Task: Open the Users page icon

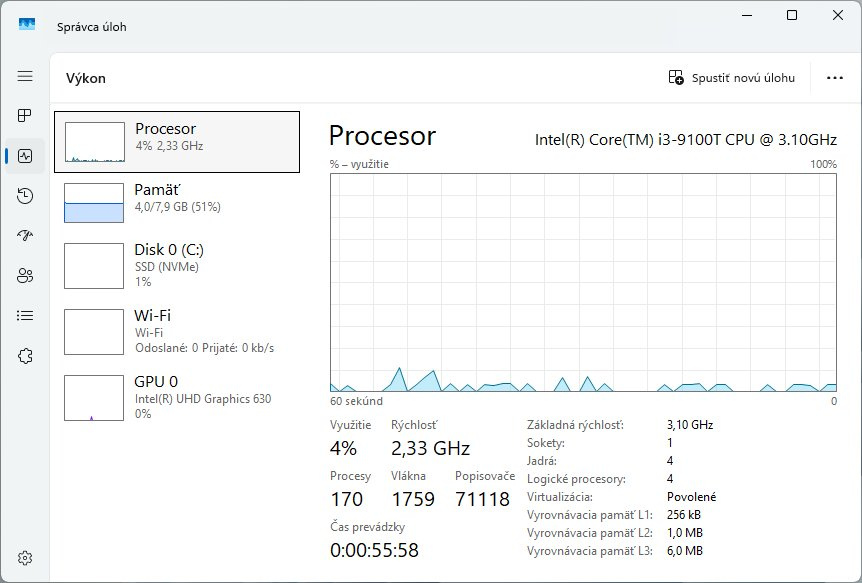Action: [x=25, y=276]
